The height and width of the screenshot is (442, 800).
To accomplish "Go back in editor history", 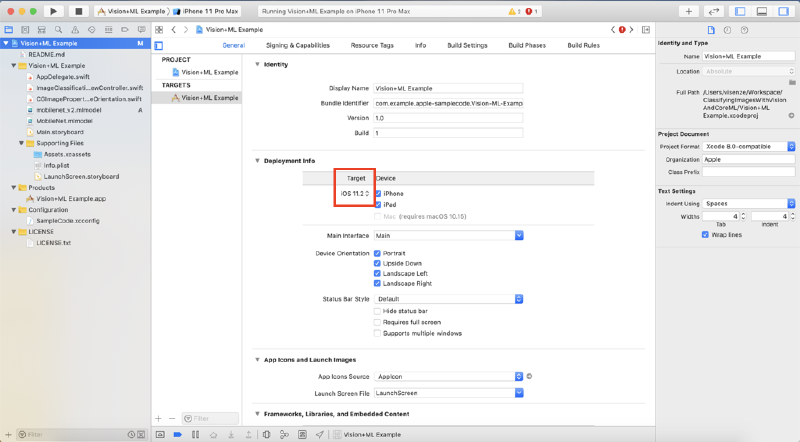I will (x=173, y=30).
